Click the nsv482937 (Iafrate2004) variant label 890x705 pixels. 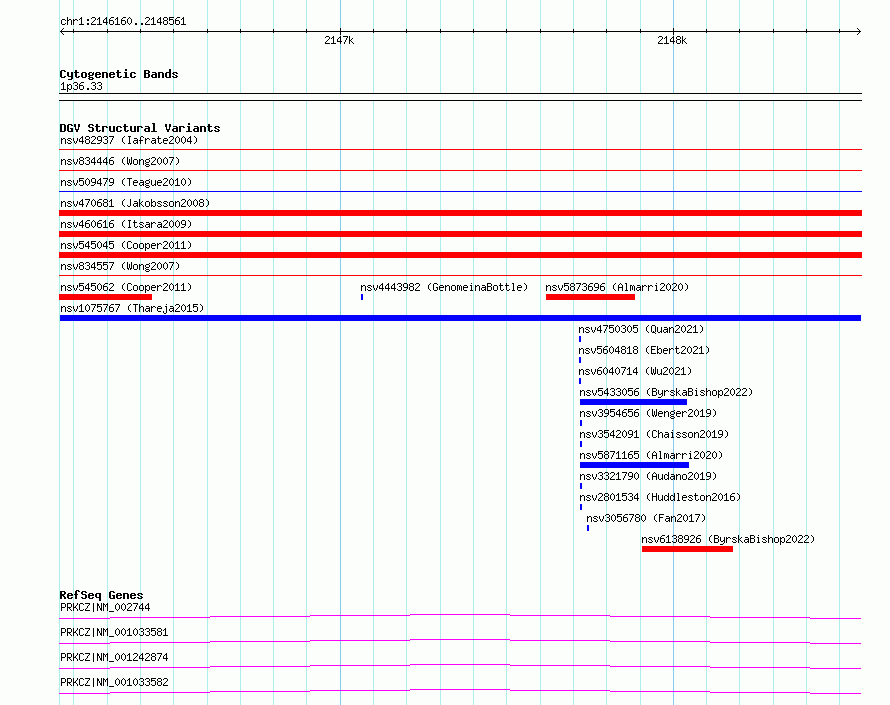coord(129,140)
